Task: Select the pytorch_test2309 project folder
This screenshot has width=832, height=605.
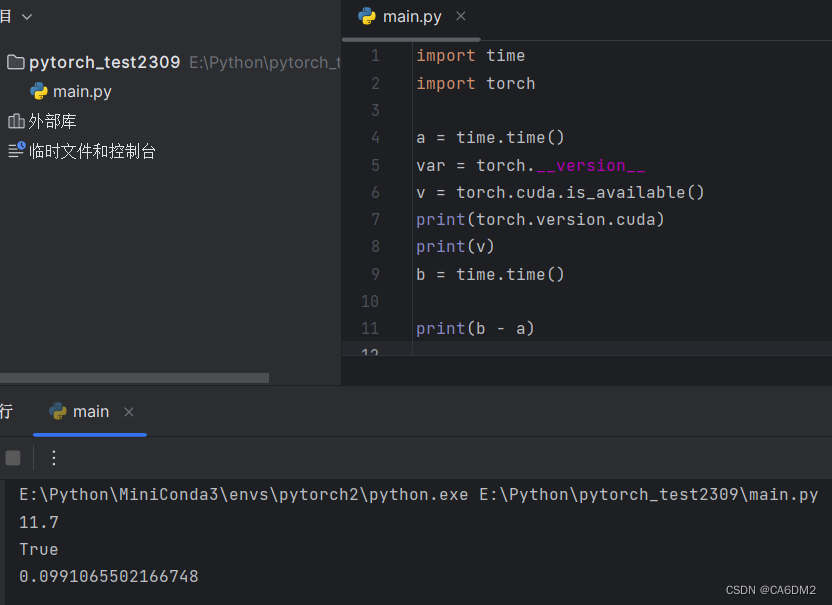Action: [x=105, y=63]
